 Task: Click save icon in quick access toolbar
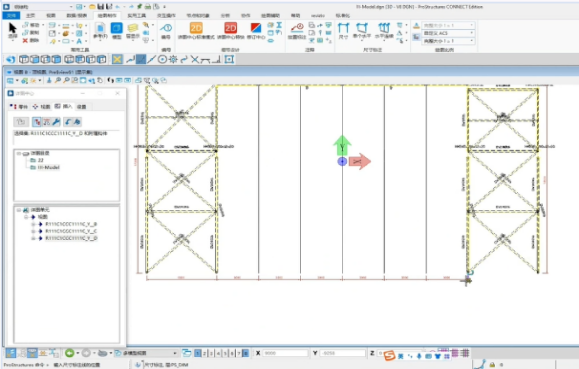100,7
